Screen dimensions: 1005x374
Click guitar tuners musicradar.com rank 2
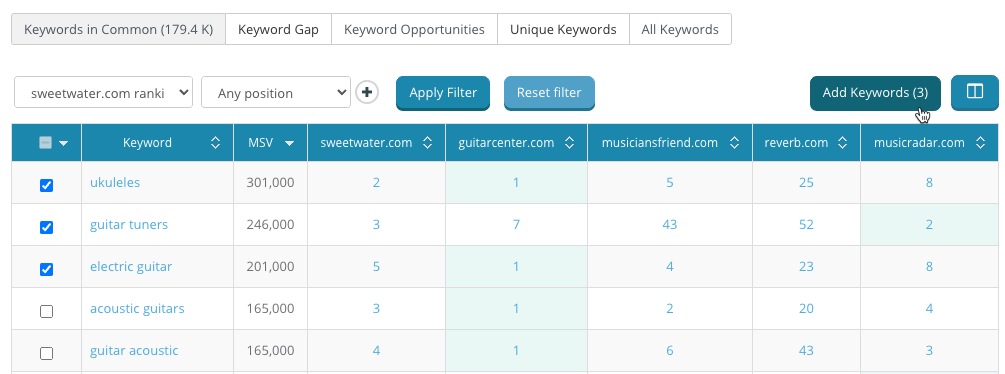click(x=929, y=225)
